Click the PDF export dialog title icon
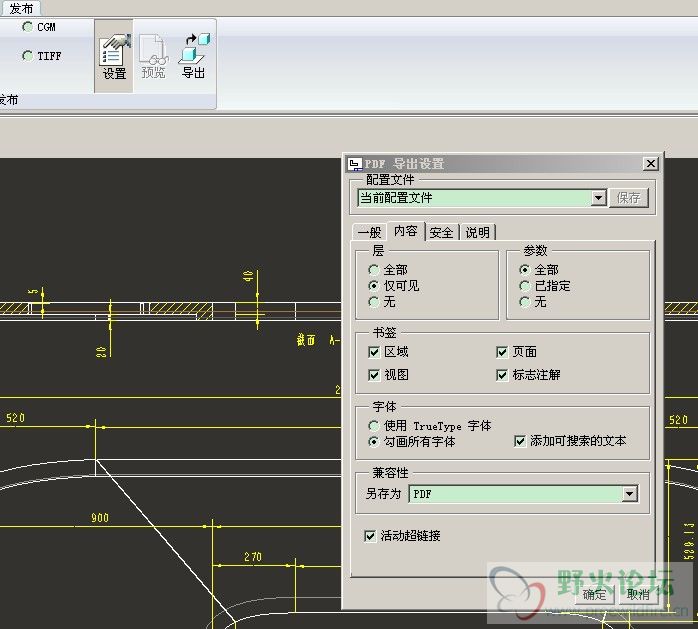The height and width of the screenshot is (629, 698). pos(355,164)
